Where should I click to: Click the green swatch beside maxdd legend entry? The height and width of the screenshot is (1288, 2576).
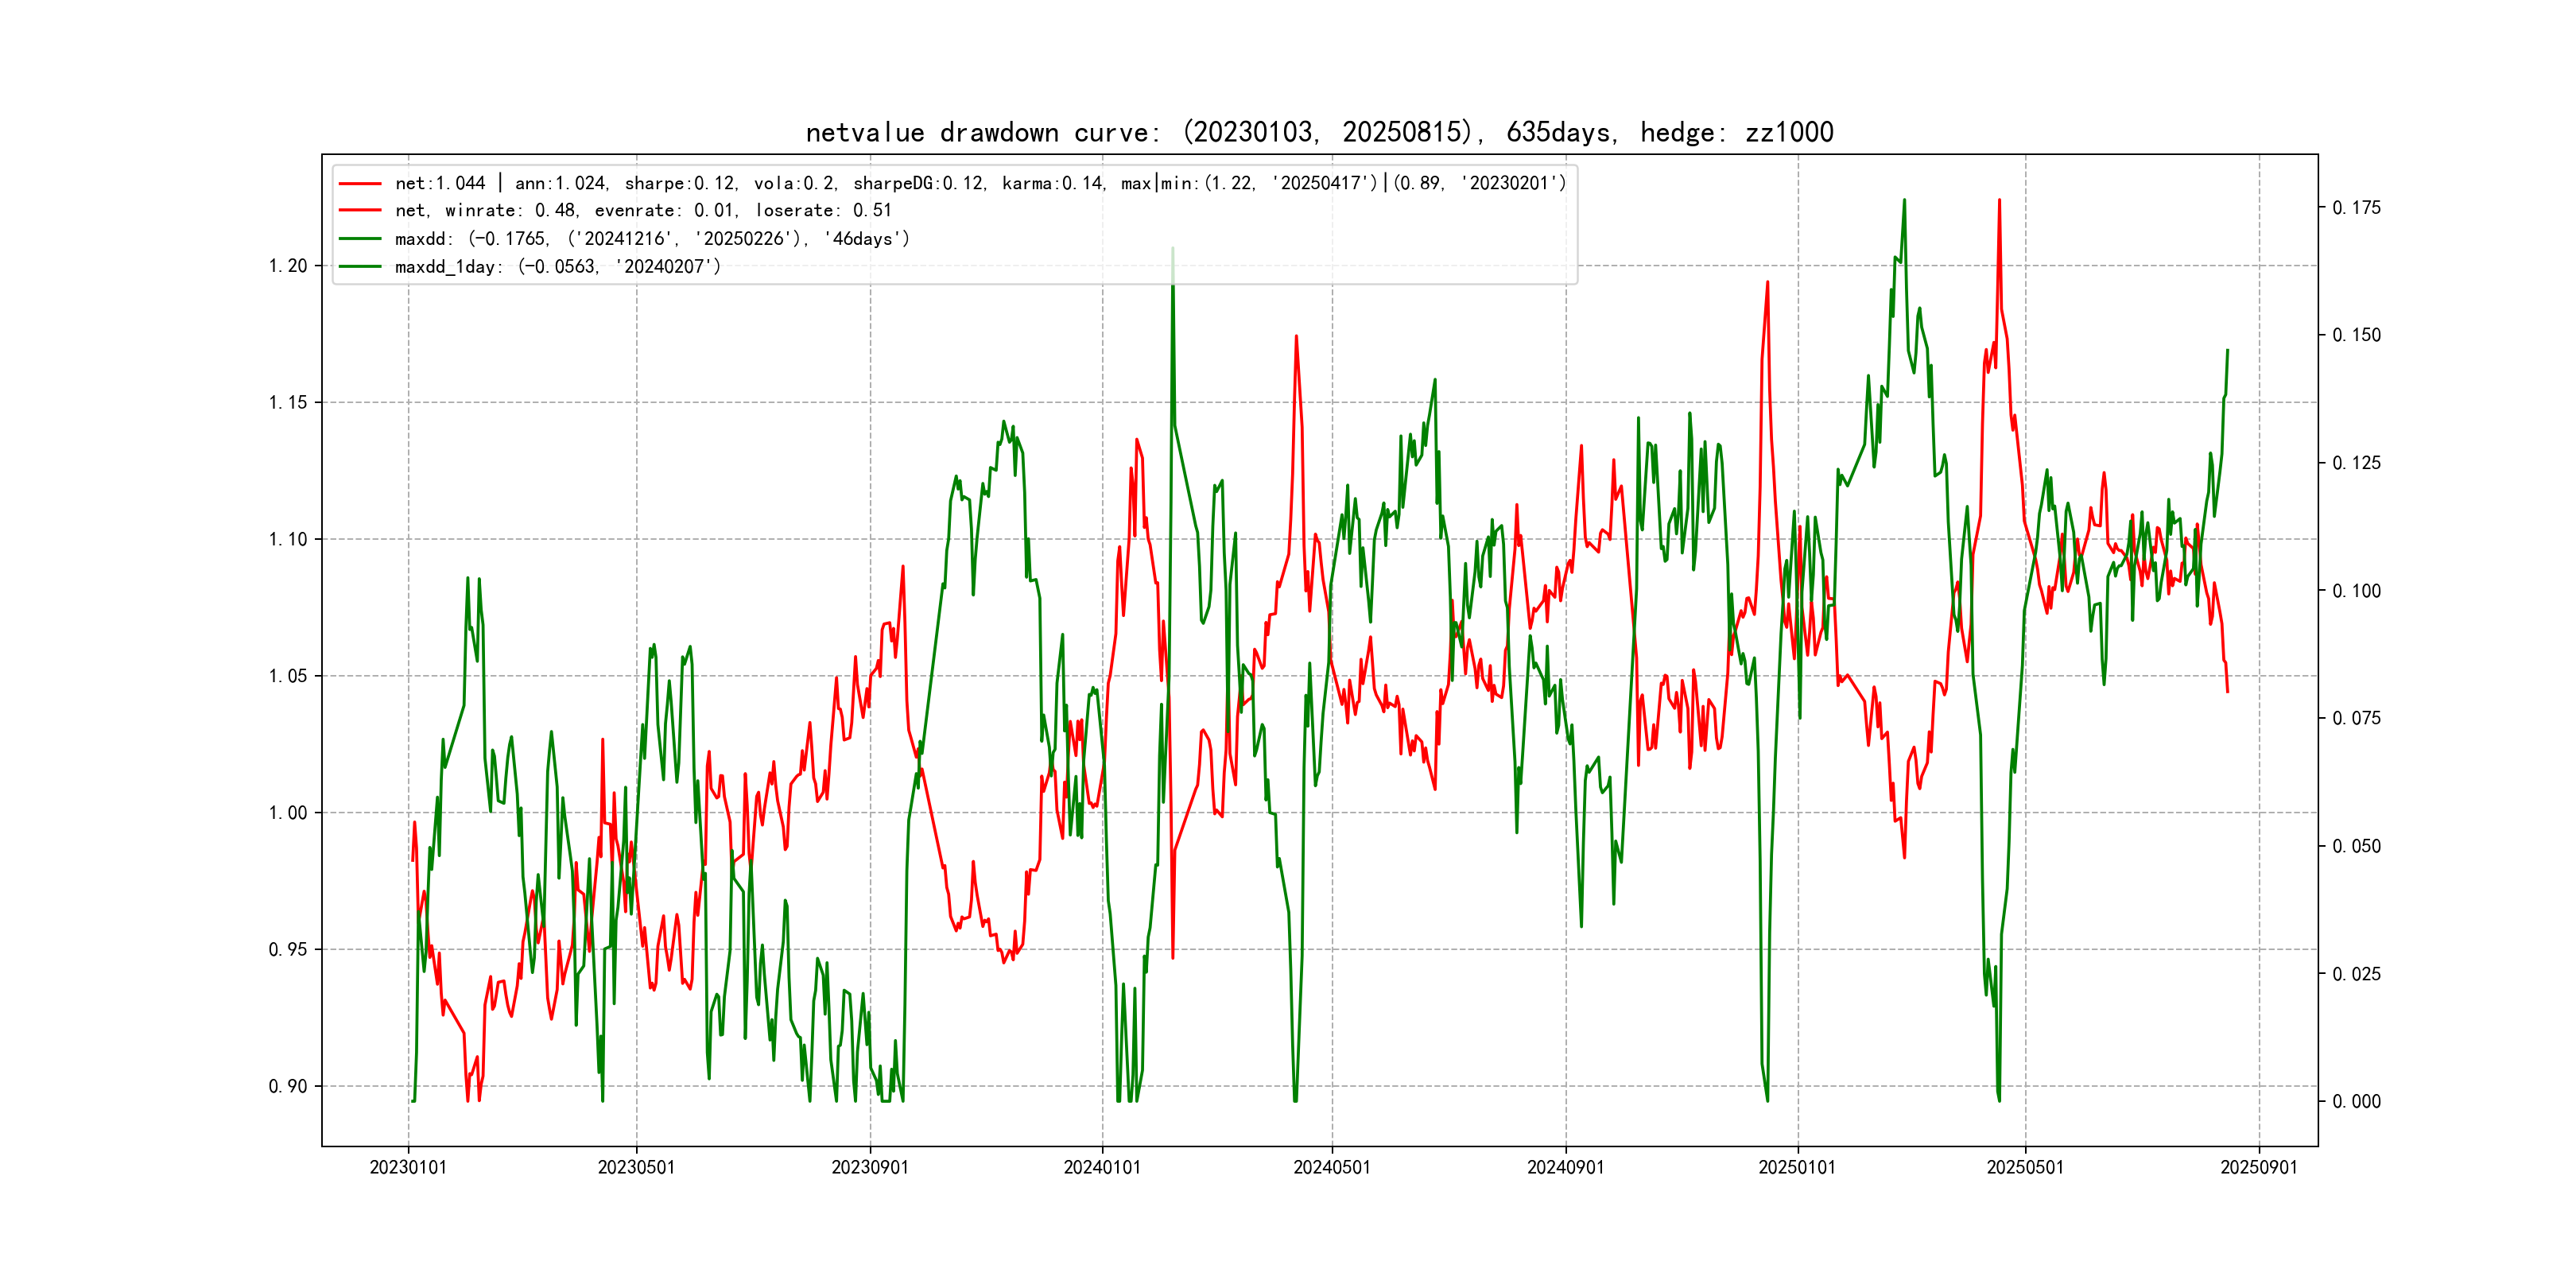point(360,238)
